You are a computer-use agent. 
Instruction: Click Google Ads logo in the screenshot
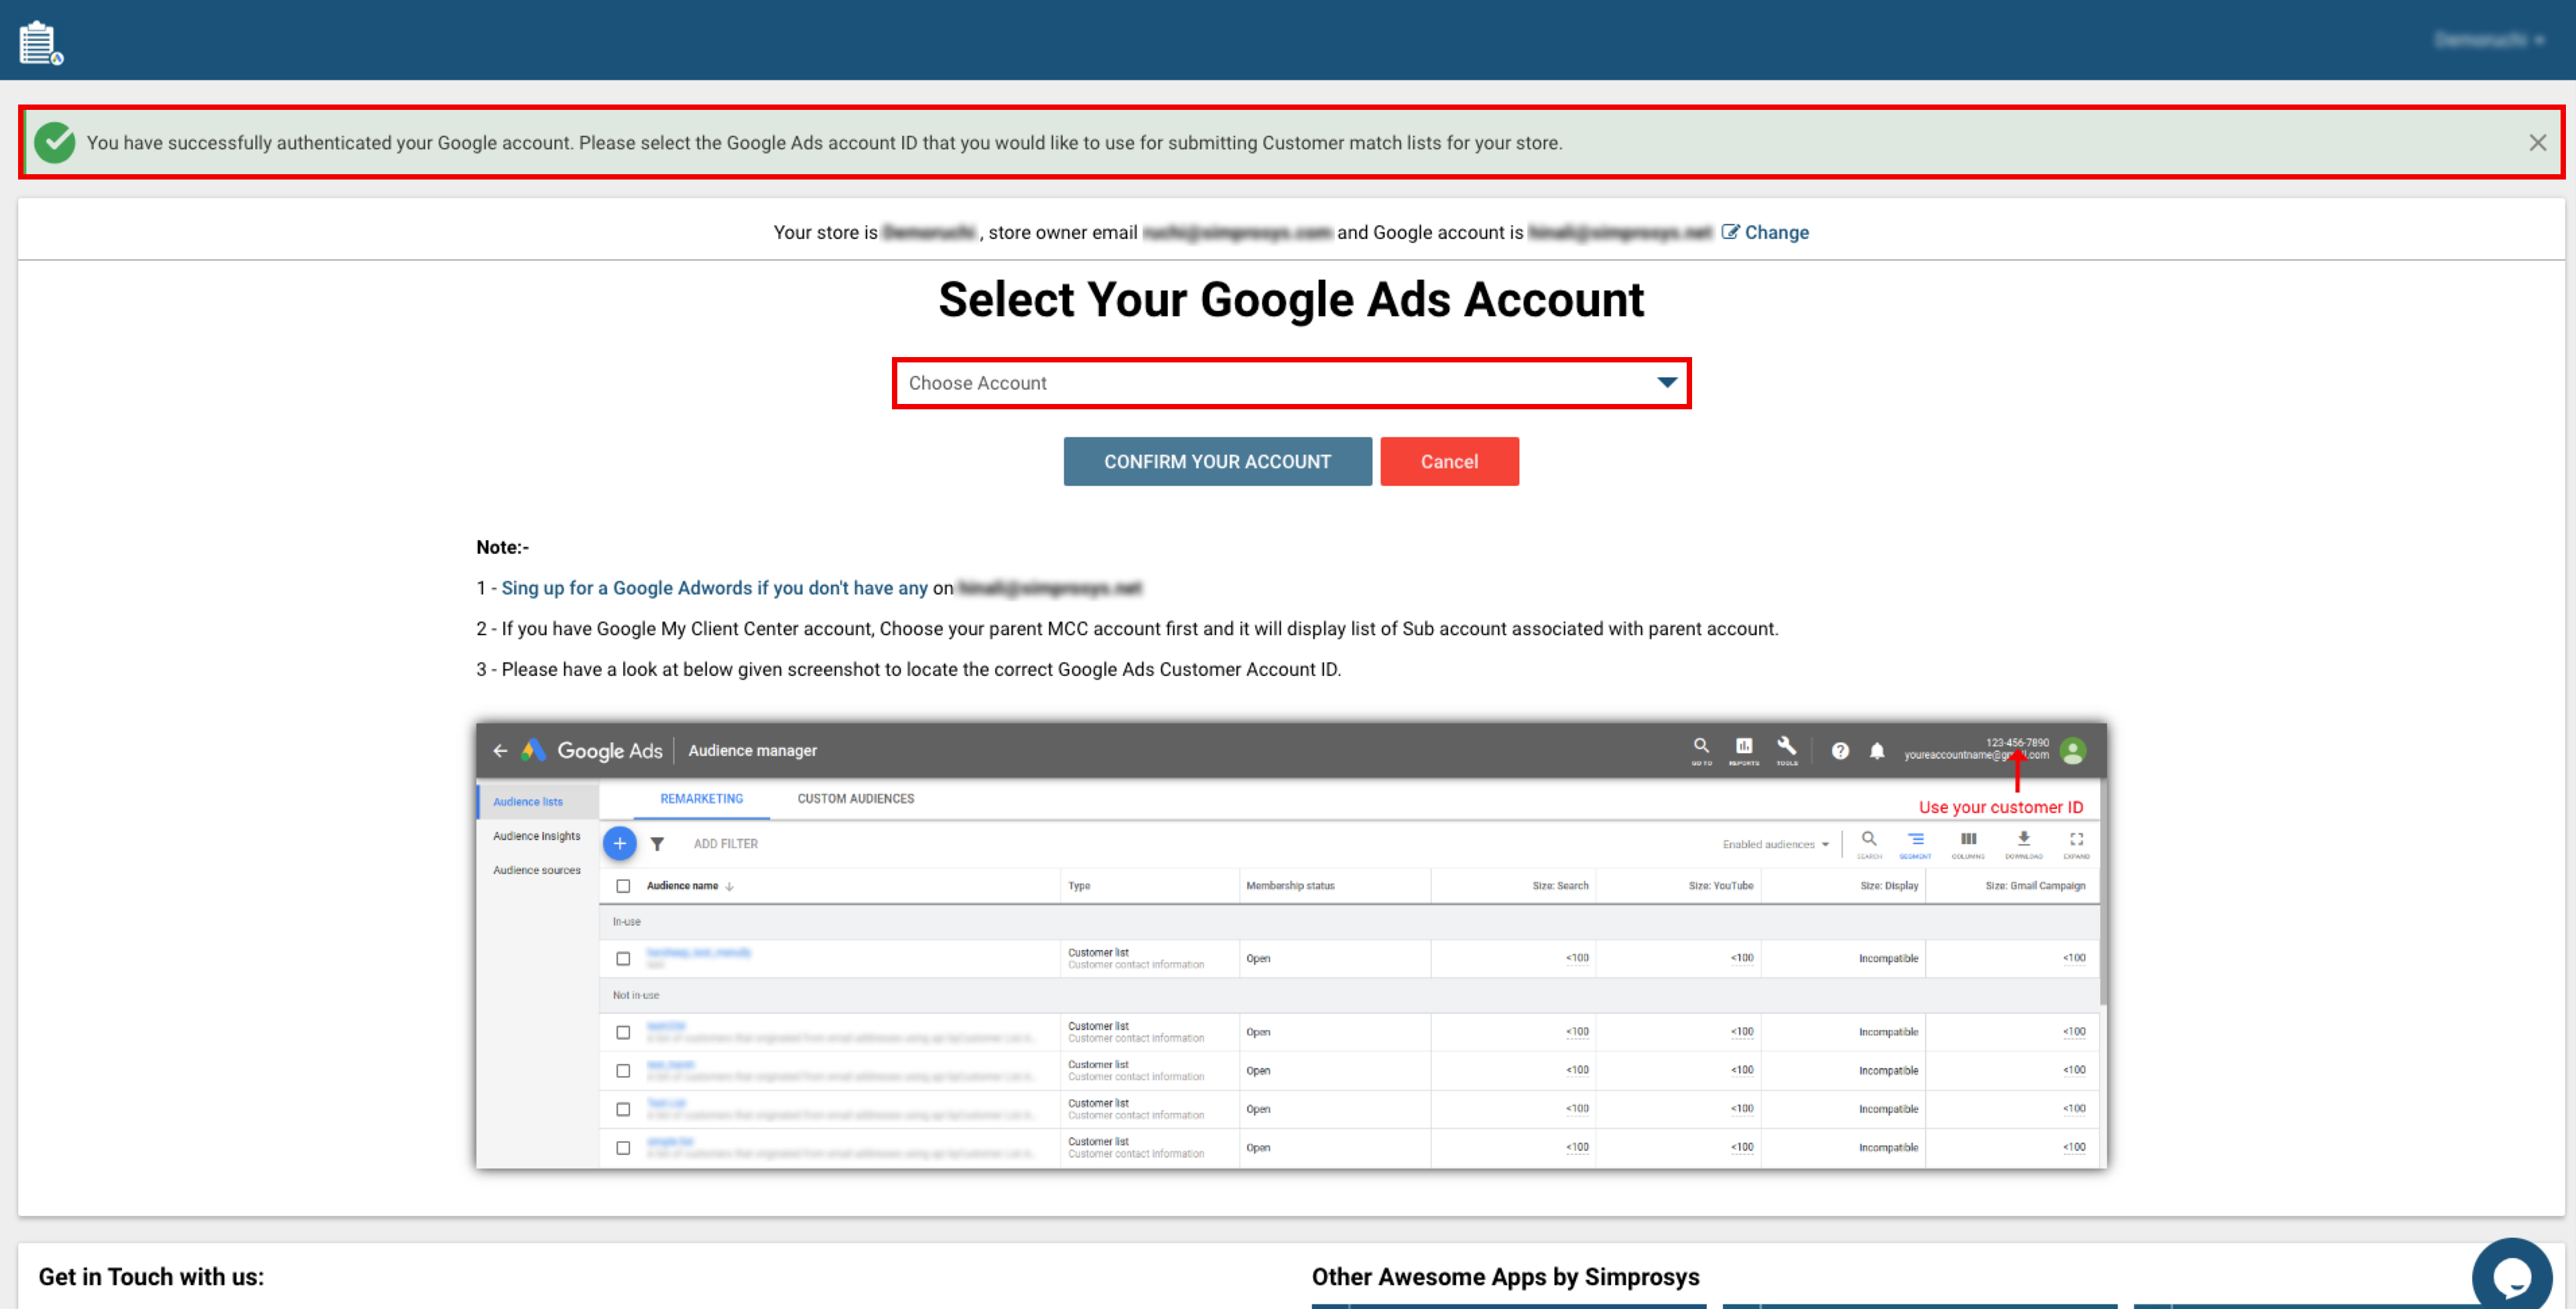[592, 750]
